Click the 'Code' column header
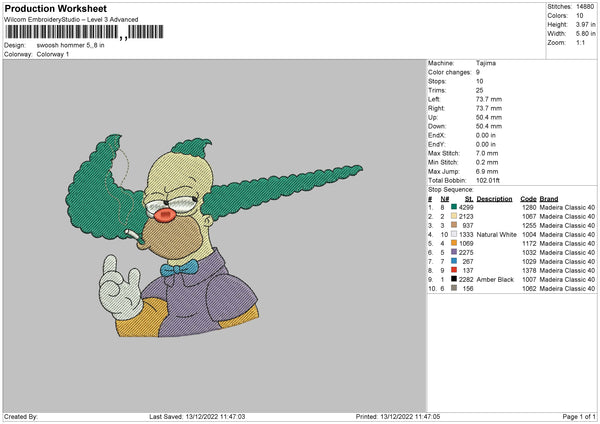Image resolution: width=600 pixels, height=424 pixels. [528, 199]
